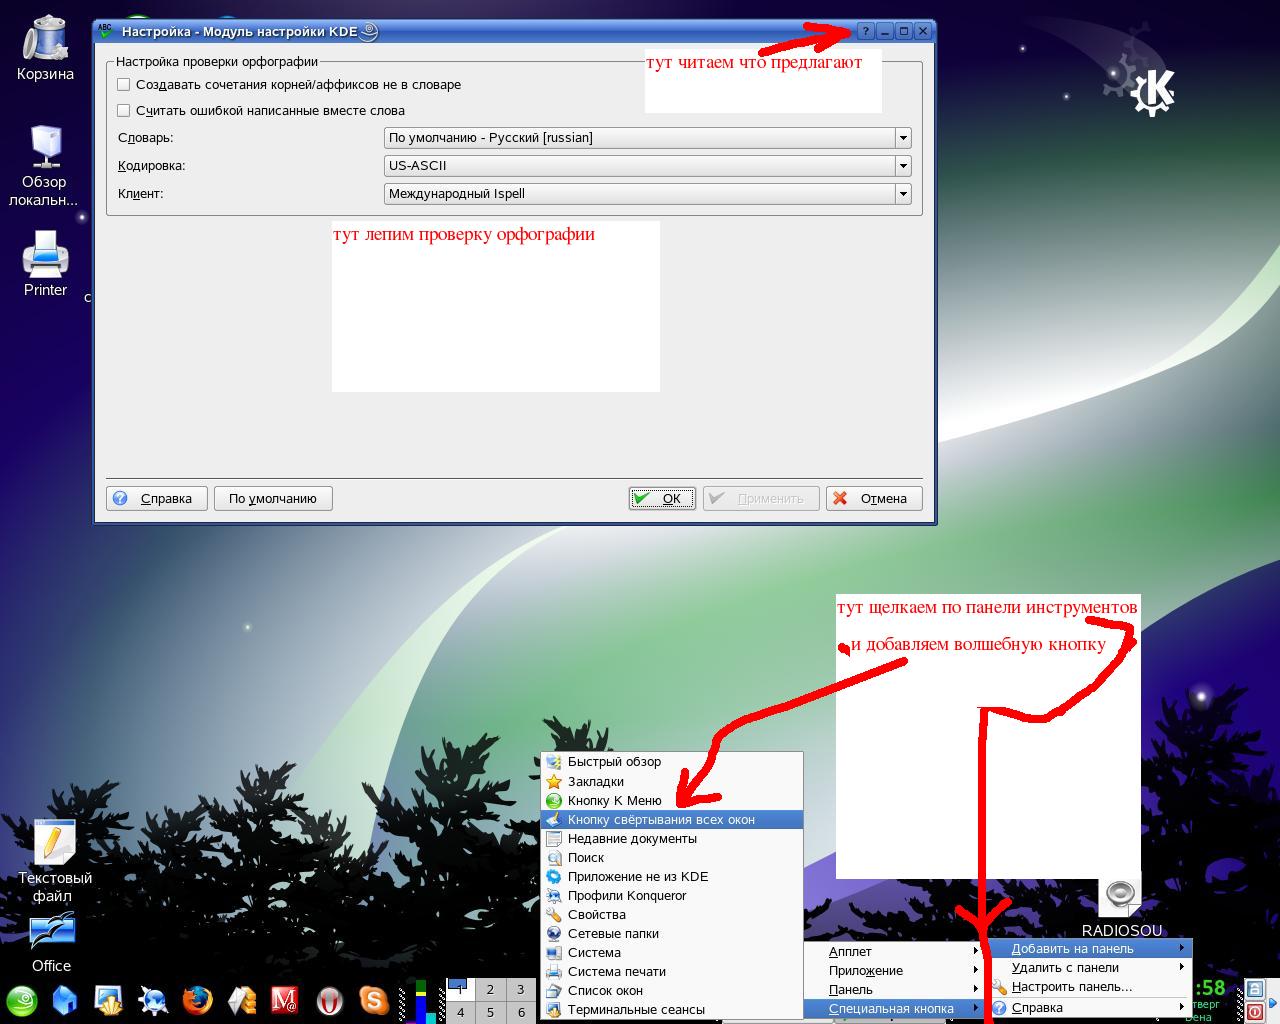The width and height of the screenshot is (1280, 1024).
Task: Select Добавить на панель menu item
Action: (1090, 949)
